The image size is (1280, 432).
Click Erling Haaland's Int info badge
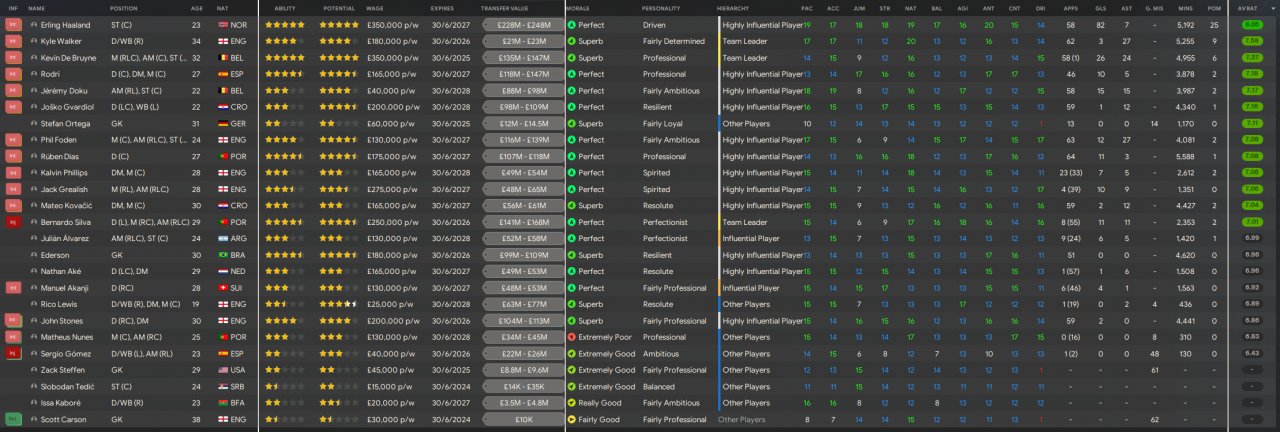(x=14, y=25)
